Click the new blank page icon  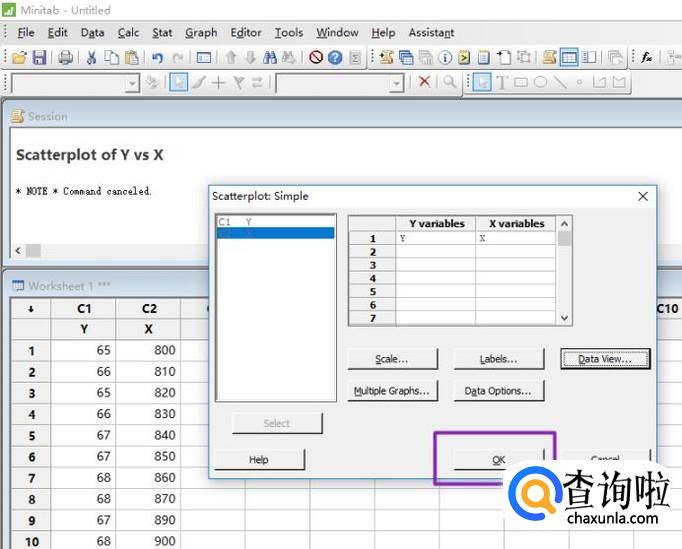click(x=504, y=57)
